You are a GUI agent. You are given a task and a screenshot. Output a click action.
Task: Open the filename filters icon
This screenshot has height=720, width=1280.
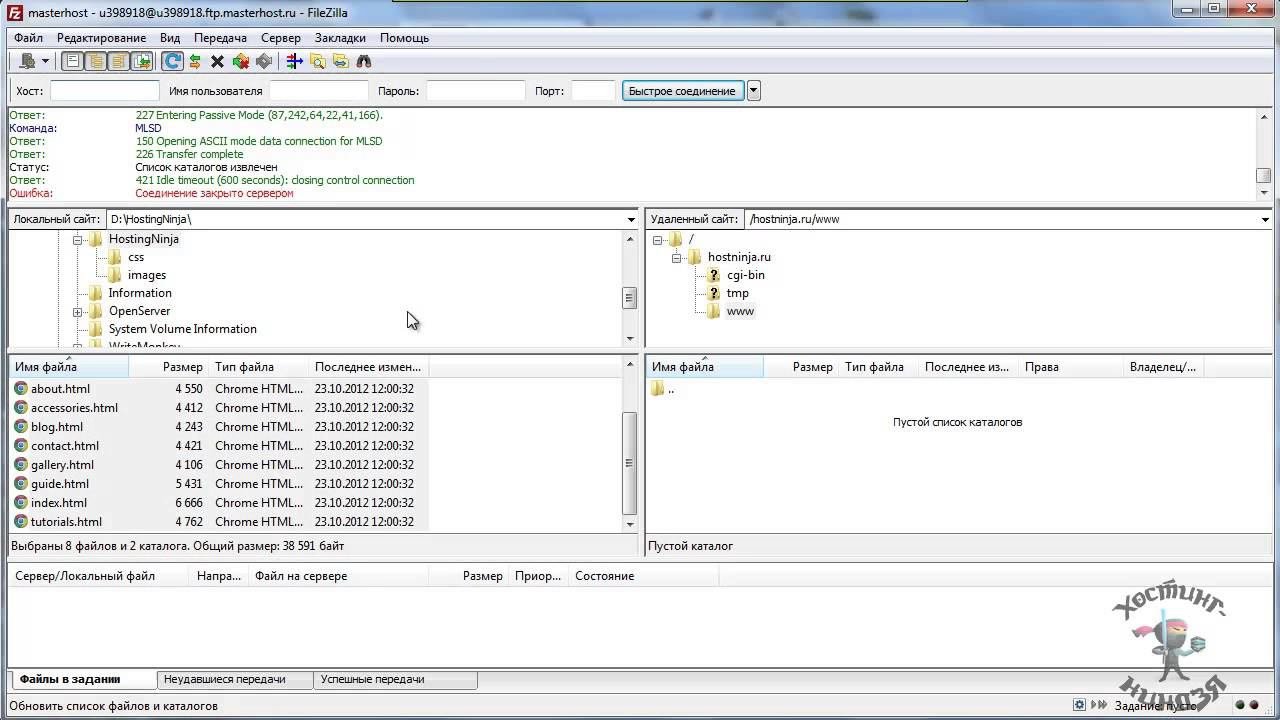tap(294, 62)
